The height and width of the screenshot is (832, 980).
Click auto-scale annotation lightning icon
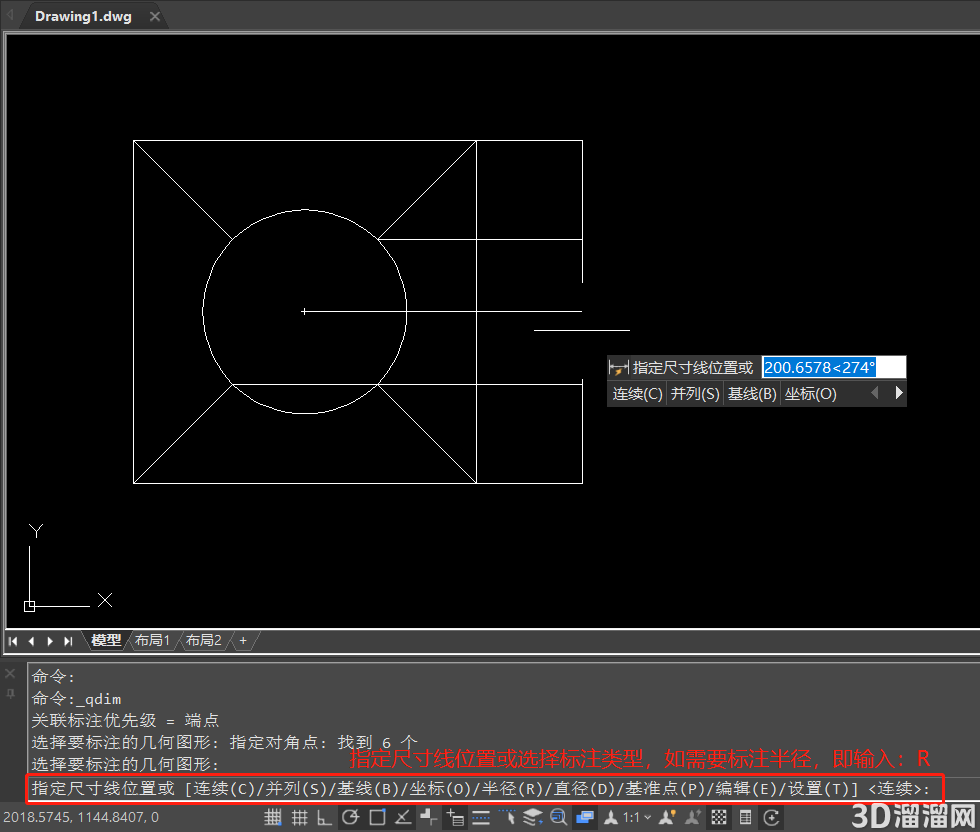tap(692, 817)
